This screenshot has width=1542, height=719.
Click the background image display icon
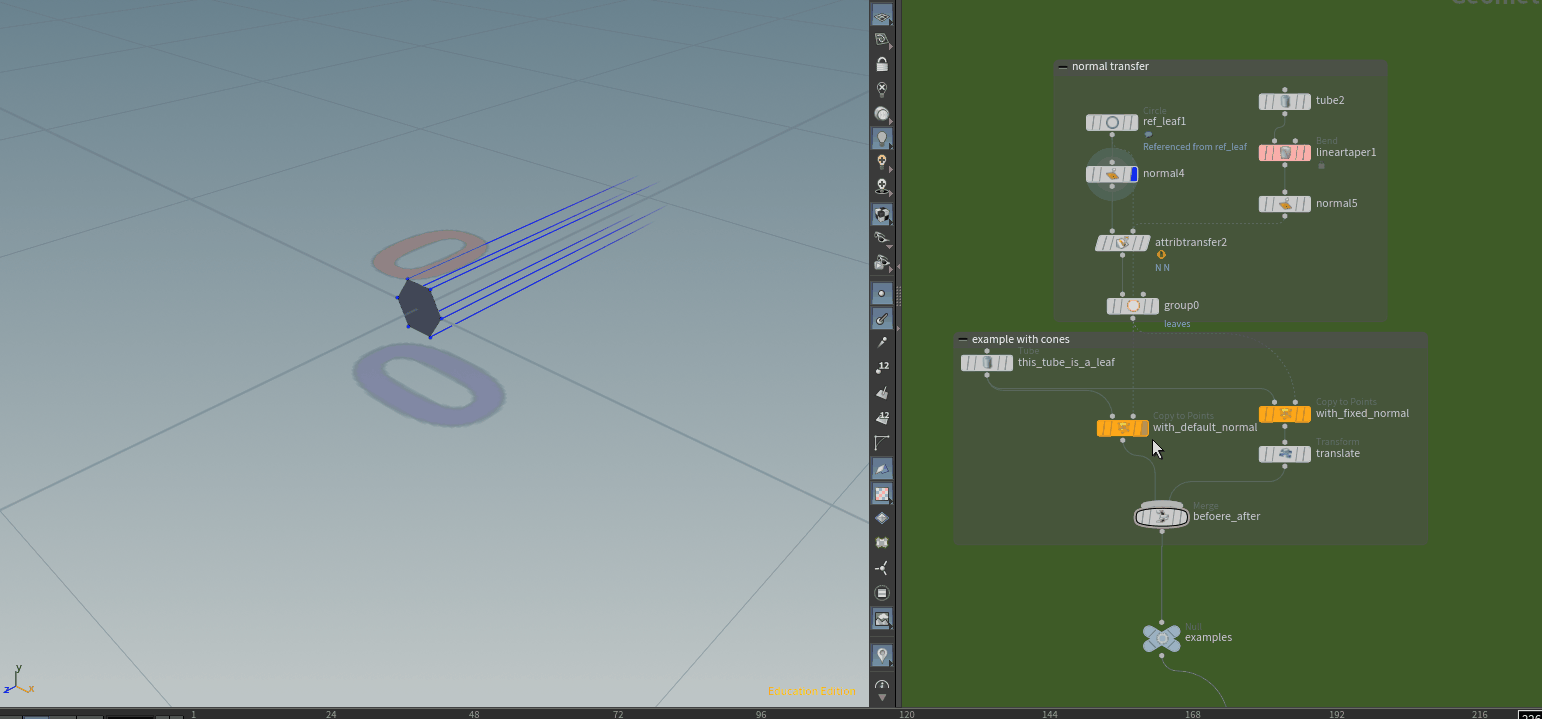click(x=881, y=620)
